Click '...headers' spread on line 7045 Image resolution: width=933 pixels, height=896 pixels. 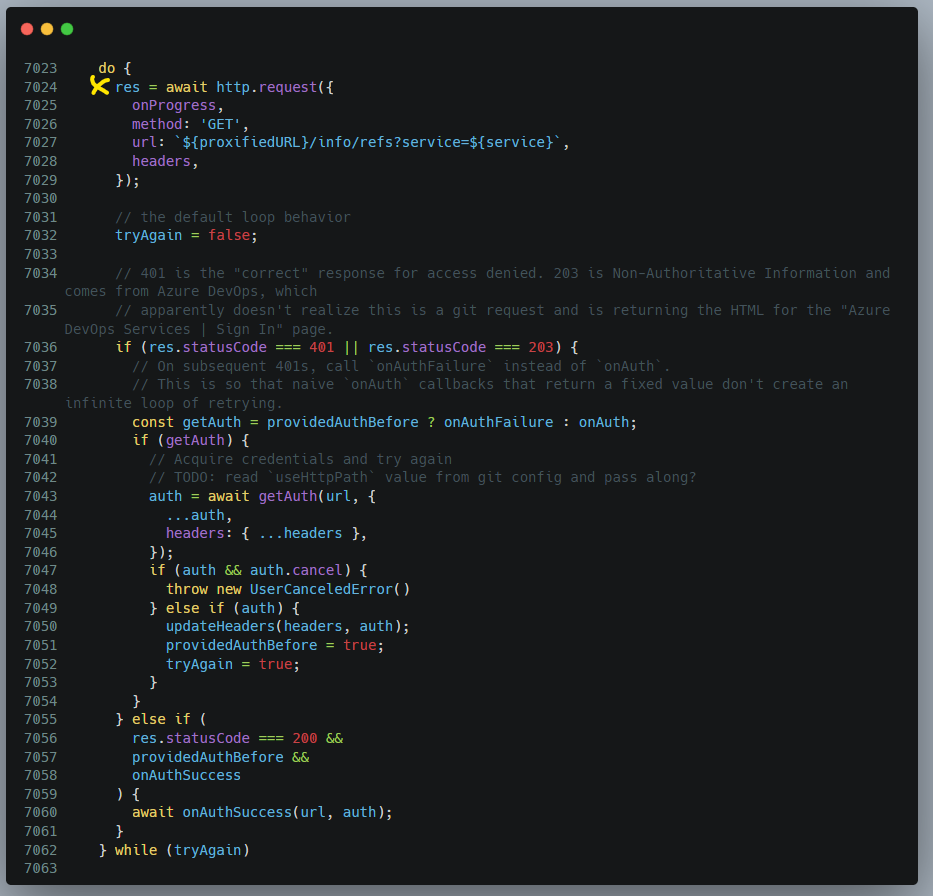click(x=300, y=534)
